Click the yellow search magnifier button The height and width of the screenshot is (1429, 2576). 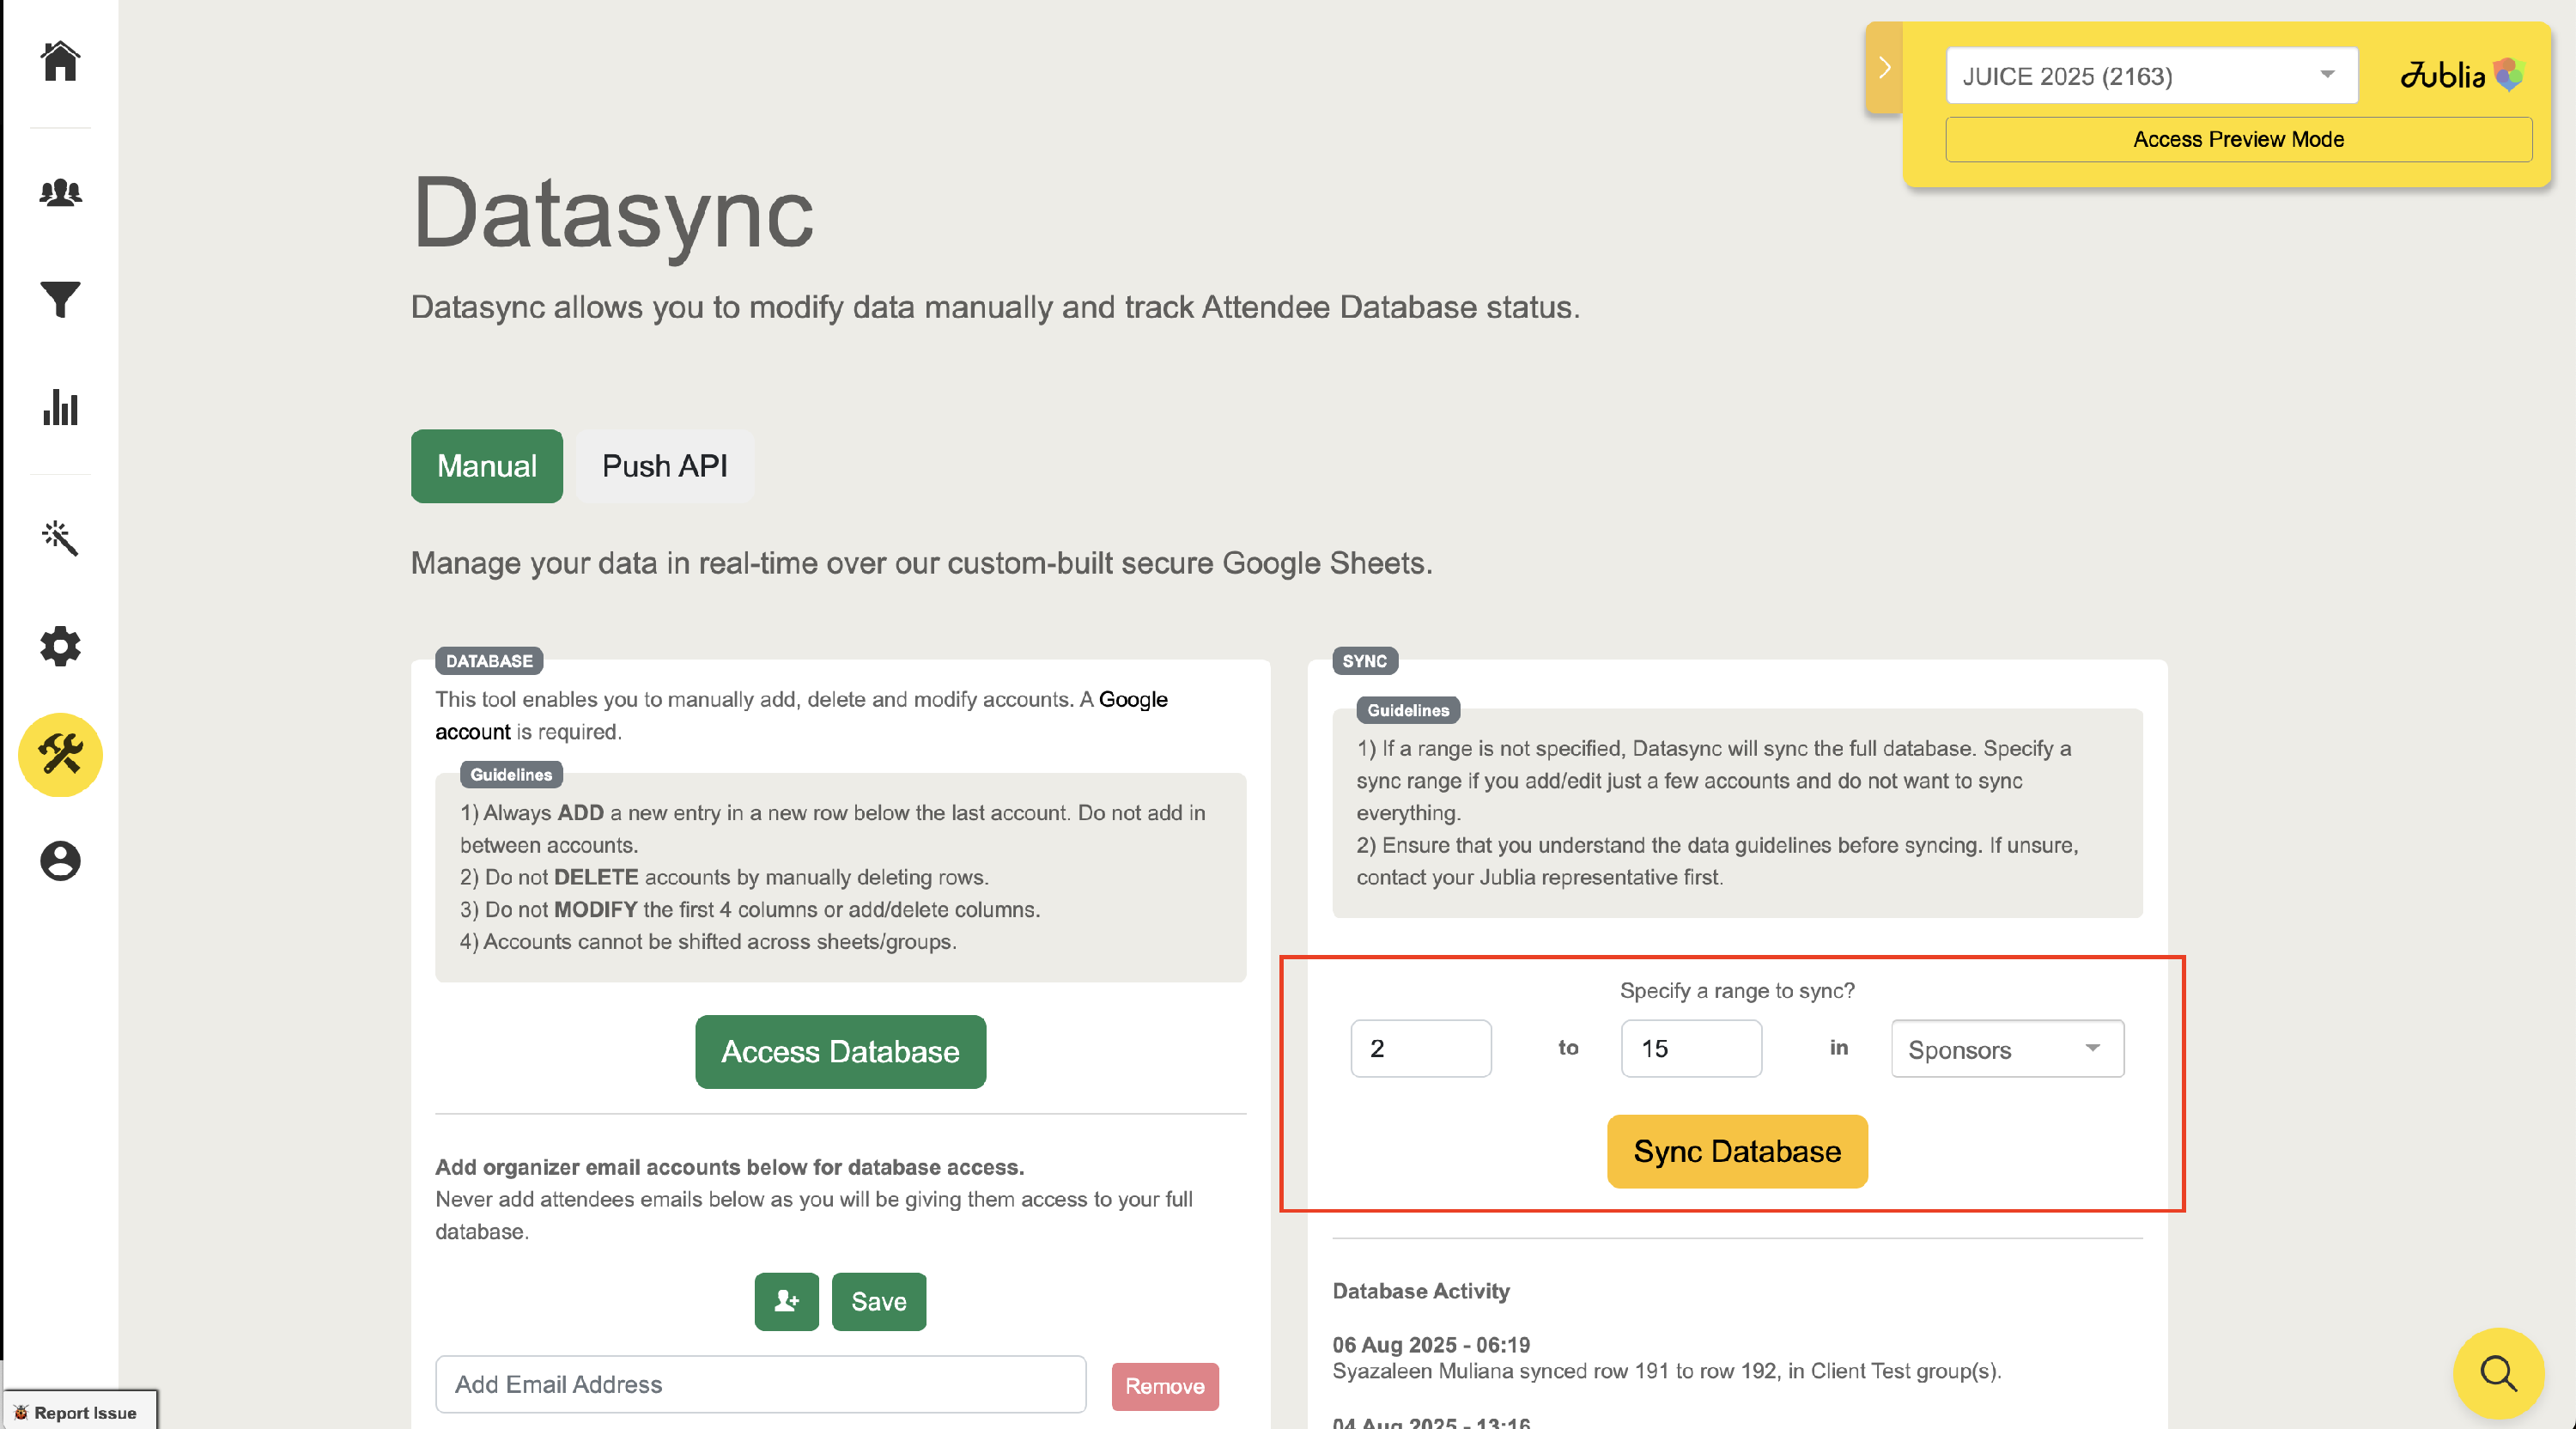[x=2498, y=1373]
